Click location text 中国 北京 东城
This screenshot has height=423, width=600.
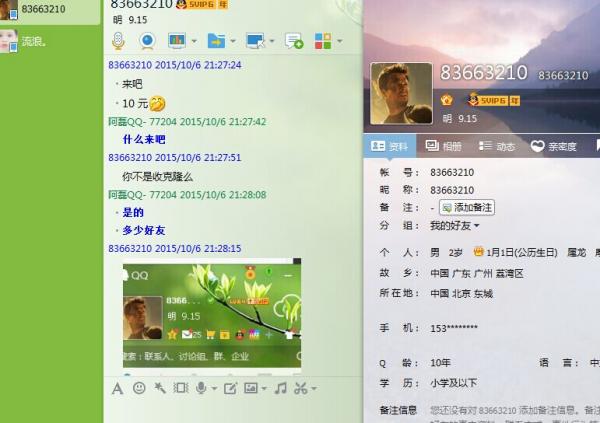(x=461, y=294)
